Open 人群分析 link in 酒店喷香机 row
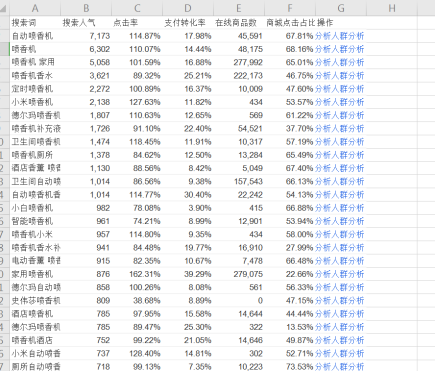This screenshot has width=435, height=371. point(348,314)
